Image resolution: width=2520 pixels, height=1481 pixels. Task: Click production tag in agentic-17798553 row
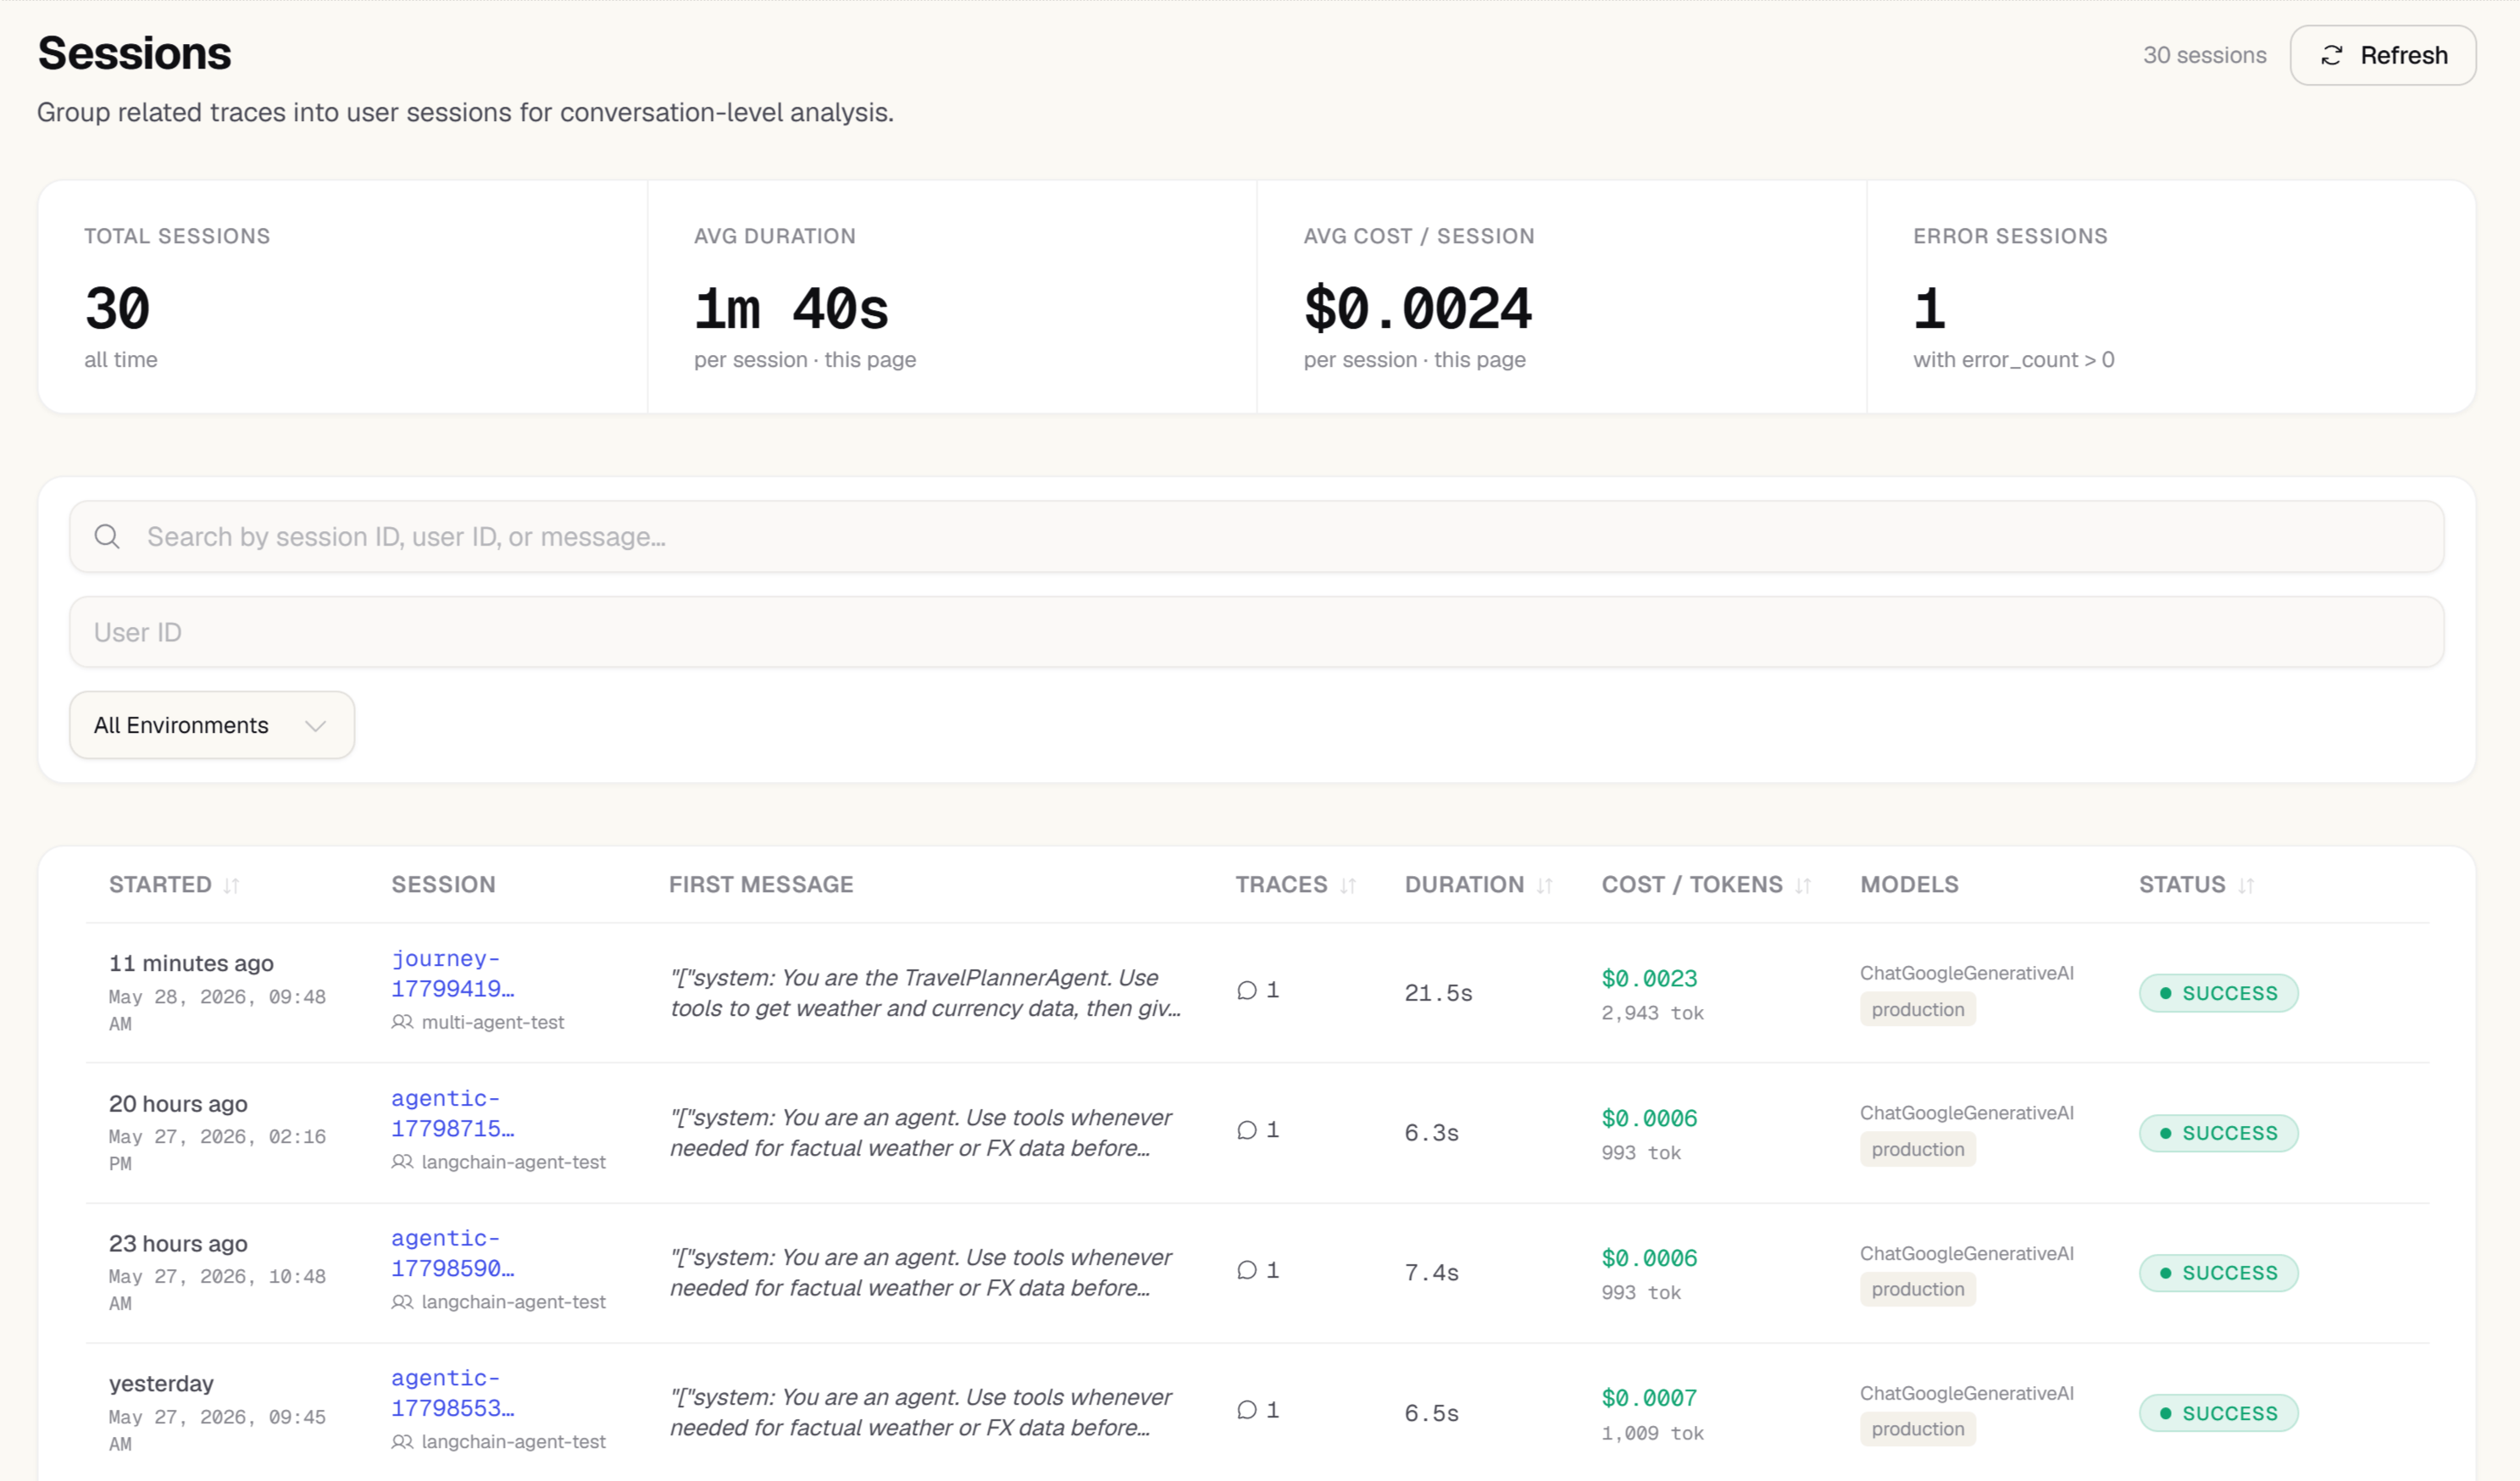point(1917,1430)
